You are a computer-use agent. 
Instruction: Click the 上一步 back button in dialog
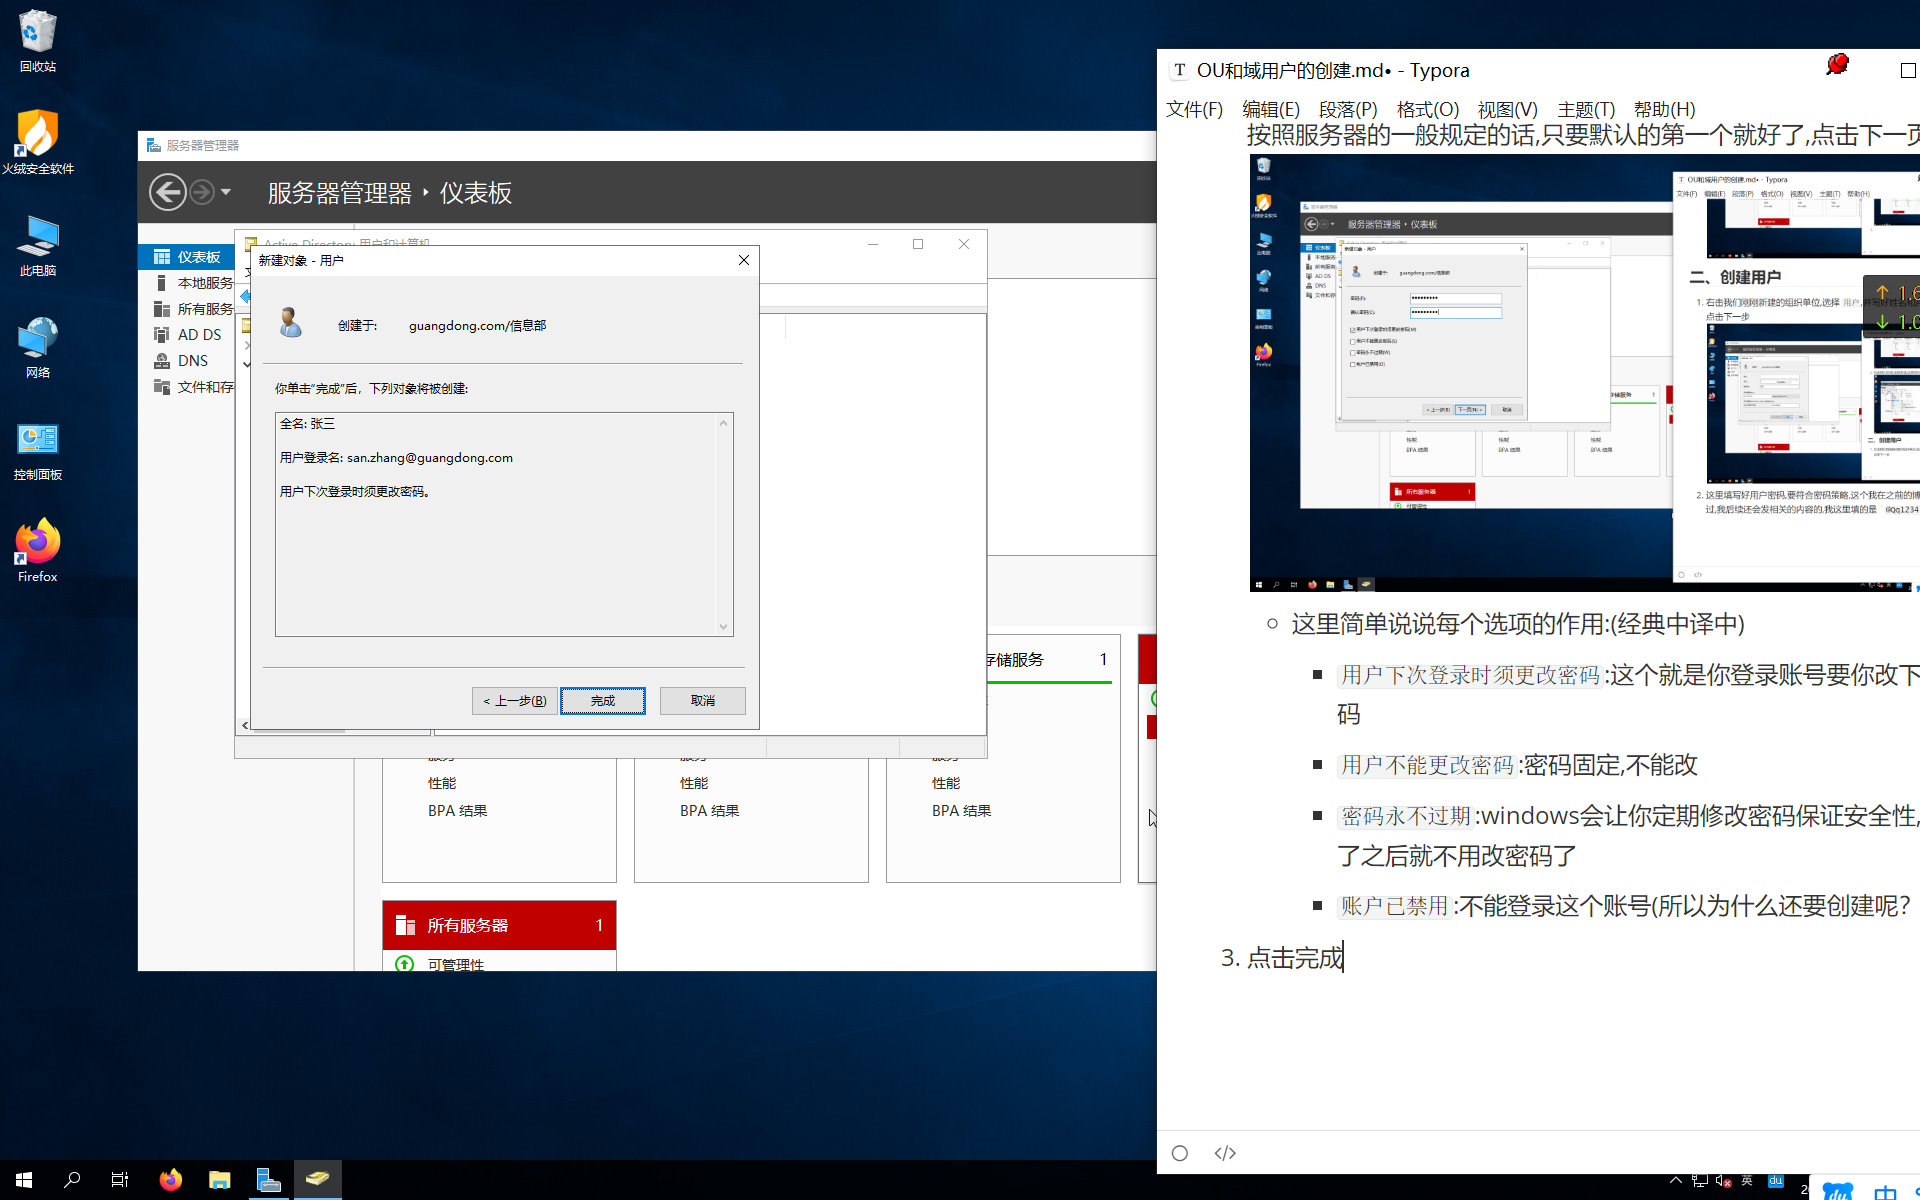[515, 701]
